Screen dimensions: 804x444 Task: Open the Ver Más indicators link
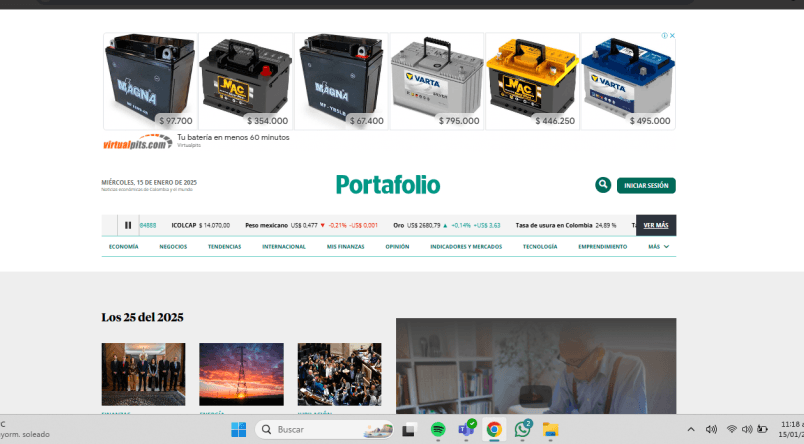click(656, 225)
